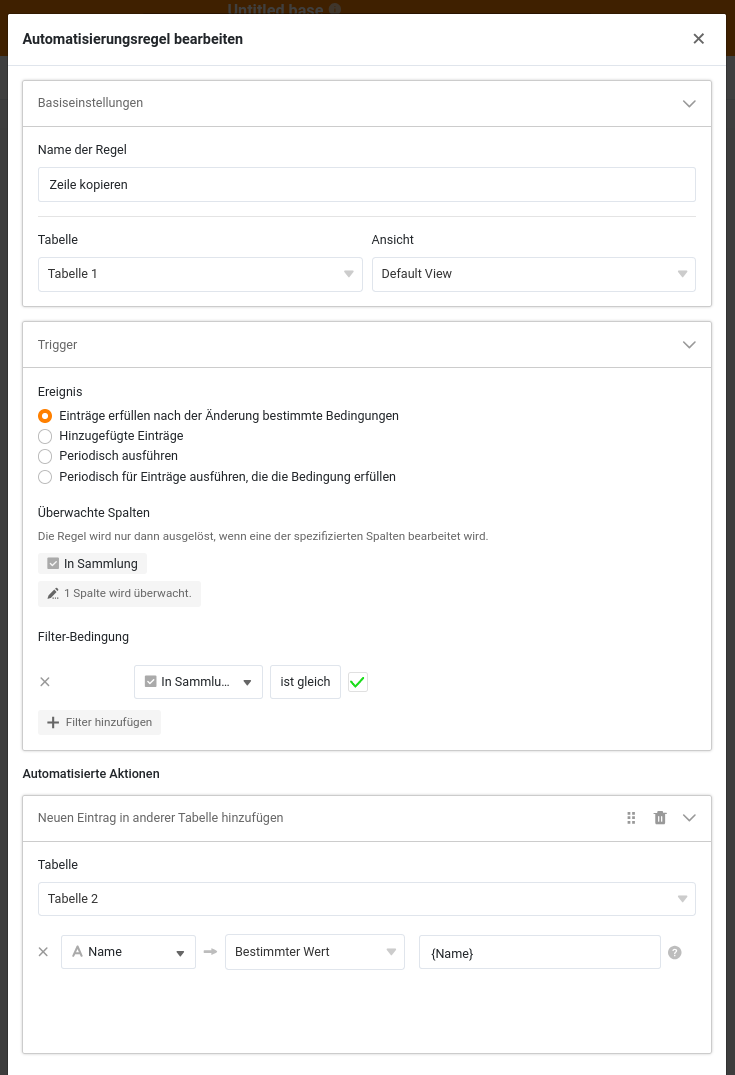Close the Automatisierungsregel bearbeiten dialog
The width and height of the screenshot is (735, 1075).
pyautogui.click(x=698, y=39)
